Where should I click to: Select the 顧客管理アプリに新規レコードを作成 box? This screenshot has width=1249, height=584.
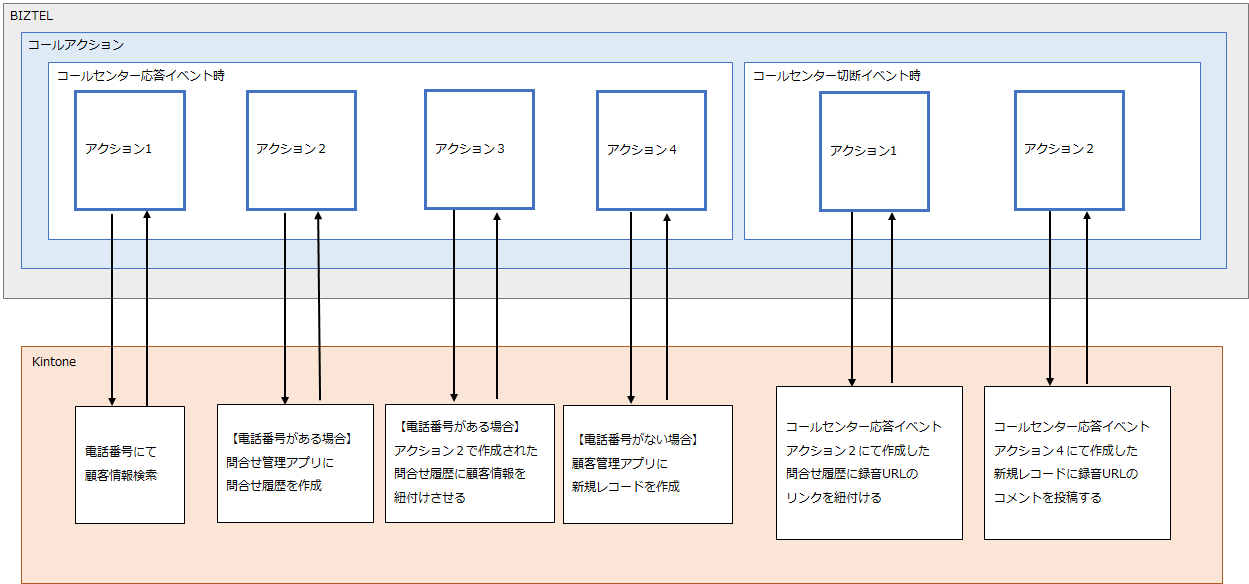(648, 464)
